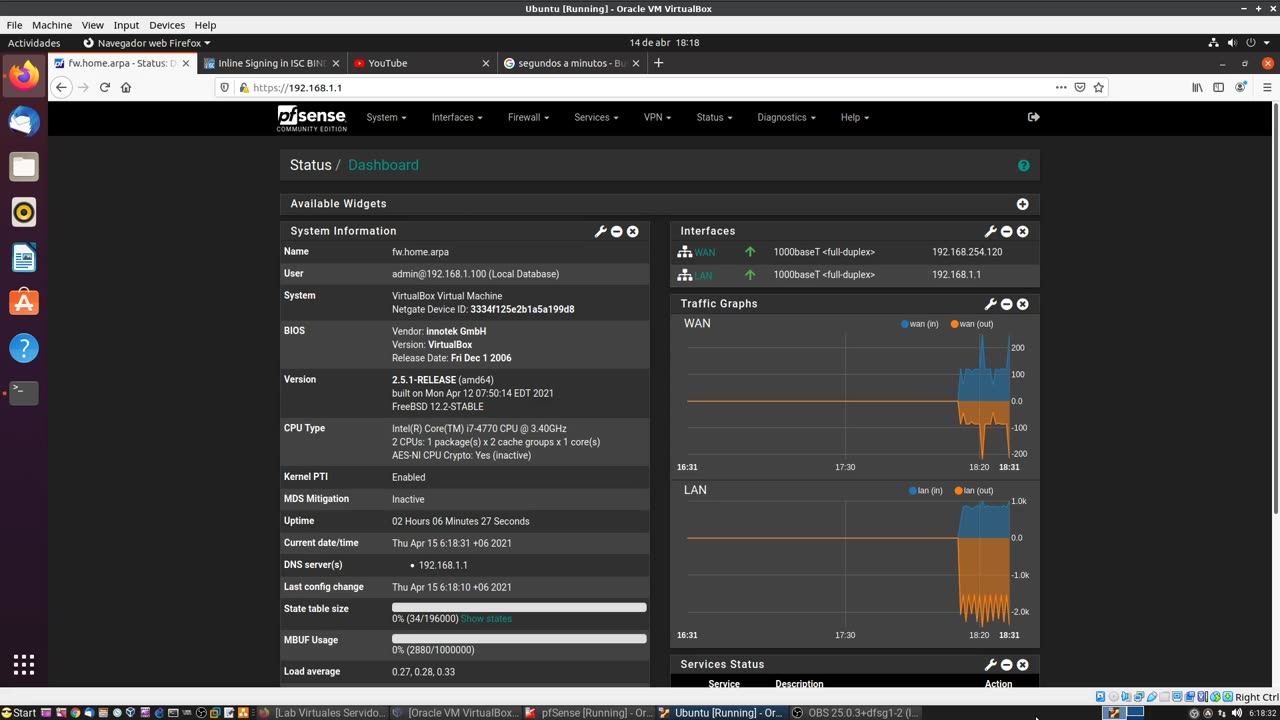The width and height of the screenshot is (1280, 720).
Task: Close the Interfaces widget
Action: (1023, 231)
